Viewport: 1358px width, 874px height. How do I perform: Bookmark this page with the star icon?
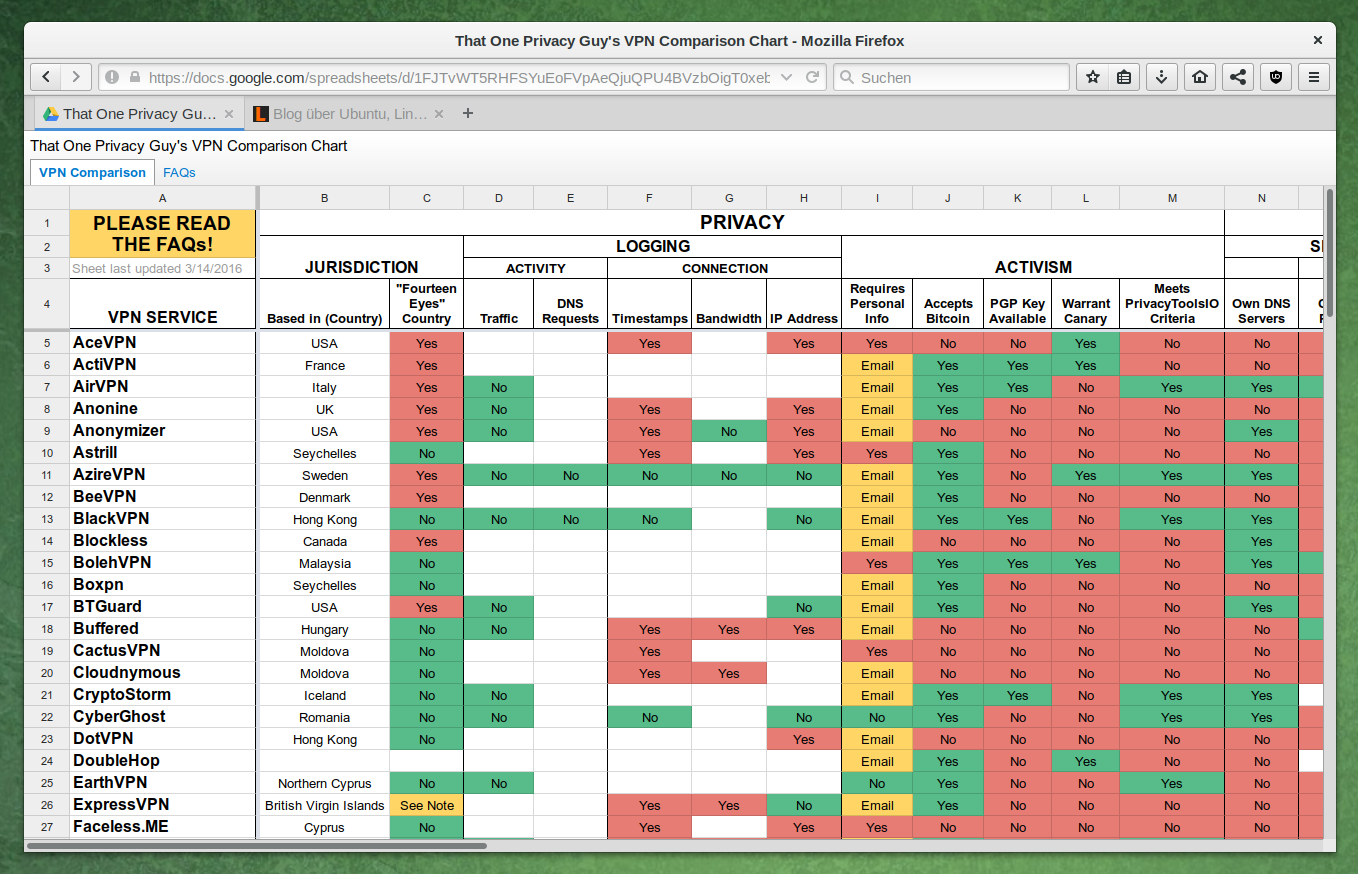pos(1093,77)
